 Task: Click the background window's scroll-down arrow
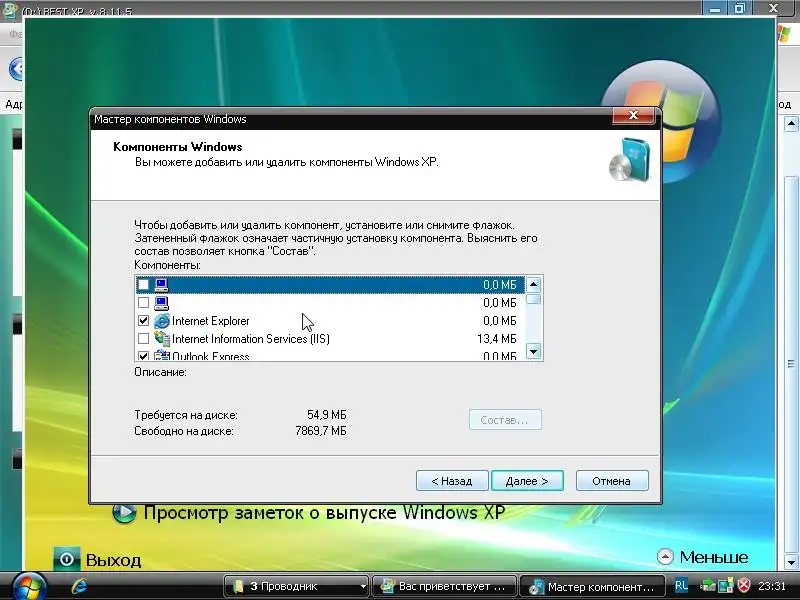click(791, 563)
